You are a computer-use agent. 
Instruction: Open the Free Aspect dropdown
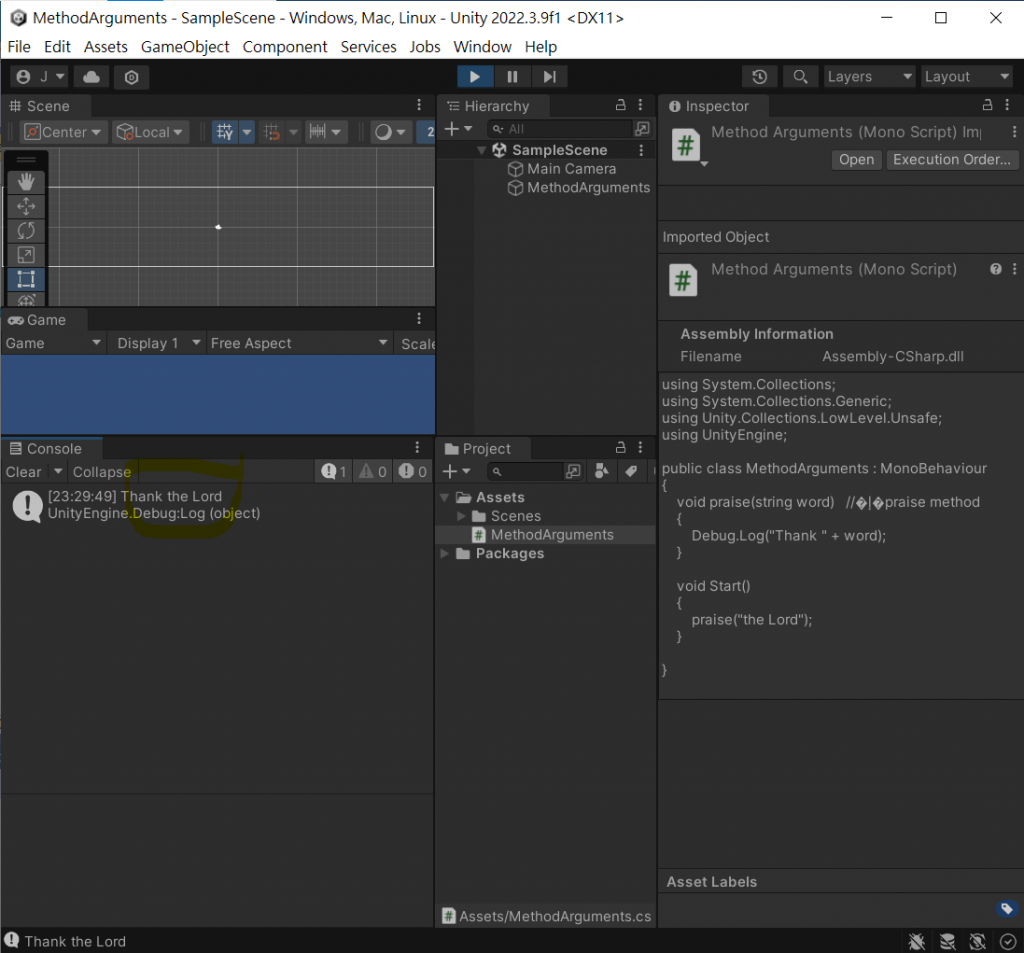coord(299,343)
